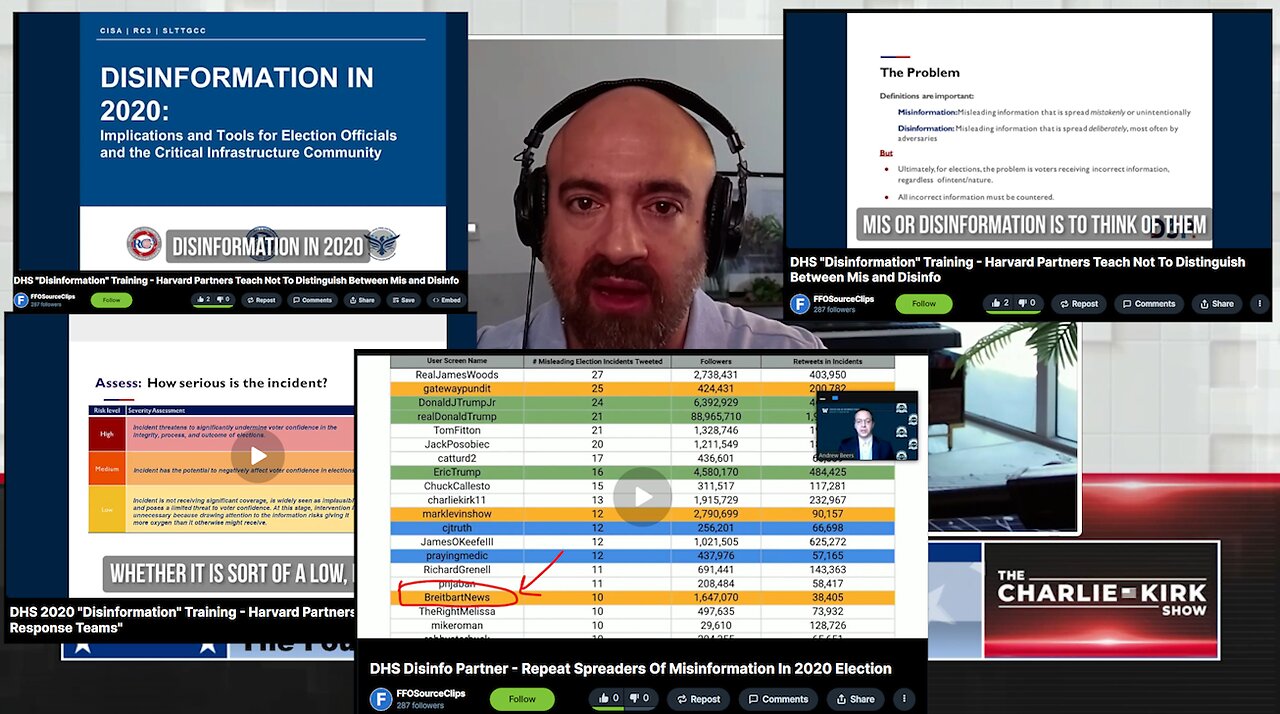Select the 'JamesOKeefeIII' table cell
The width and height of the screenshot is (1280, 714).
(x=456, y=542)
